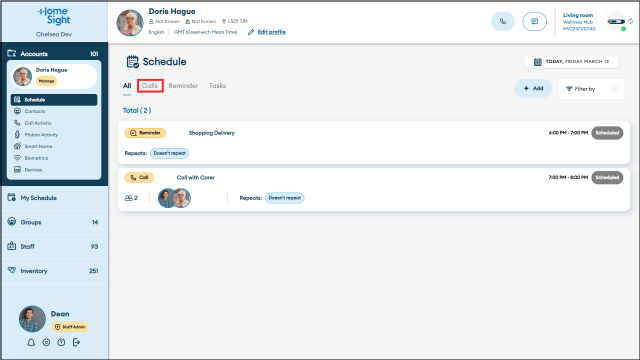Click the participants count icon
The image size is (640, 360).
click(x=129, y=198)
